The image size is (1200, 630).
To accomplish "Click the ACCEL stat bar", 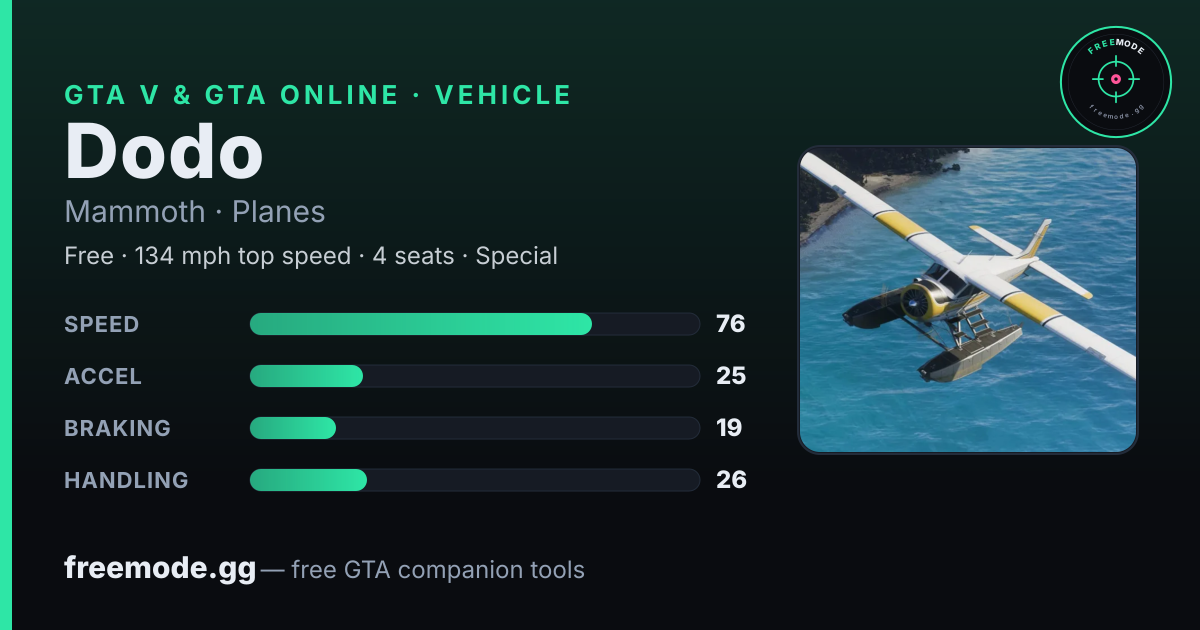I will coord(474,376).
